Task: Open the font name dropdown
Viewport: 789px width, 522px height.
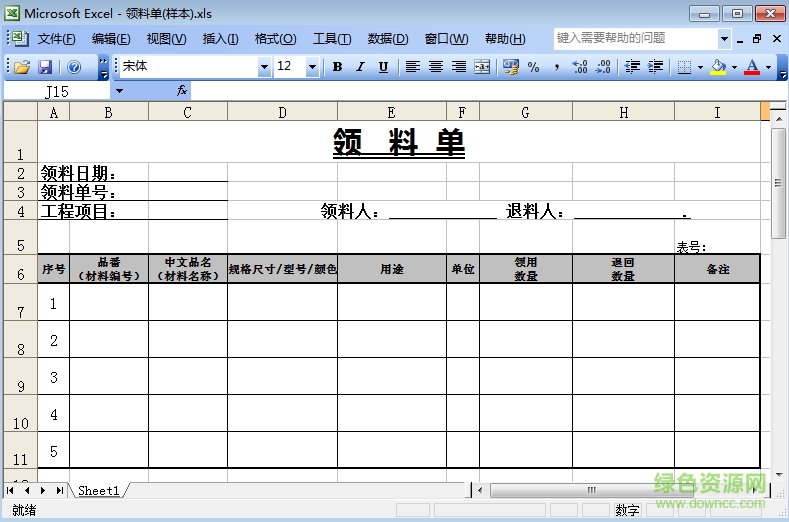Action: pyautogui.click(x=264, y=66)
